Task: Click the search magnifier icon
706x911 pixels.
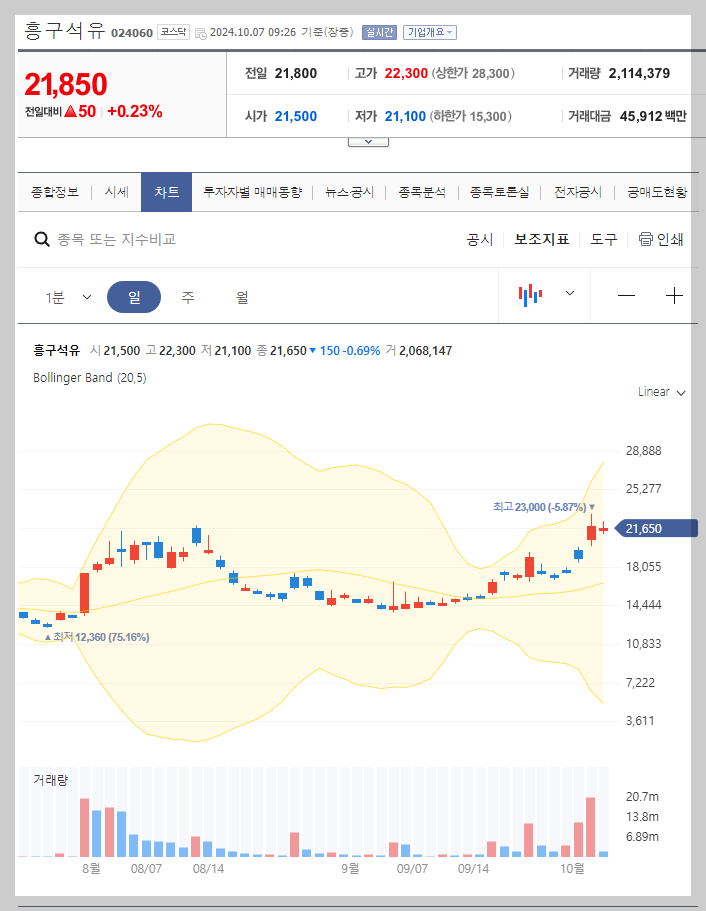Action: pyautogui.click(x=41, y=239)
